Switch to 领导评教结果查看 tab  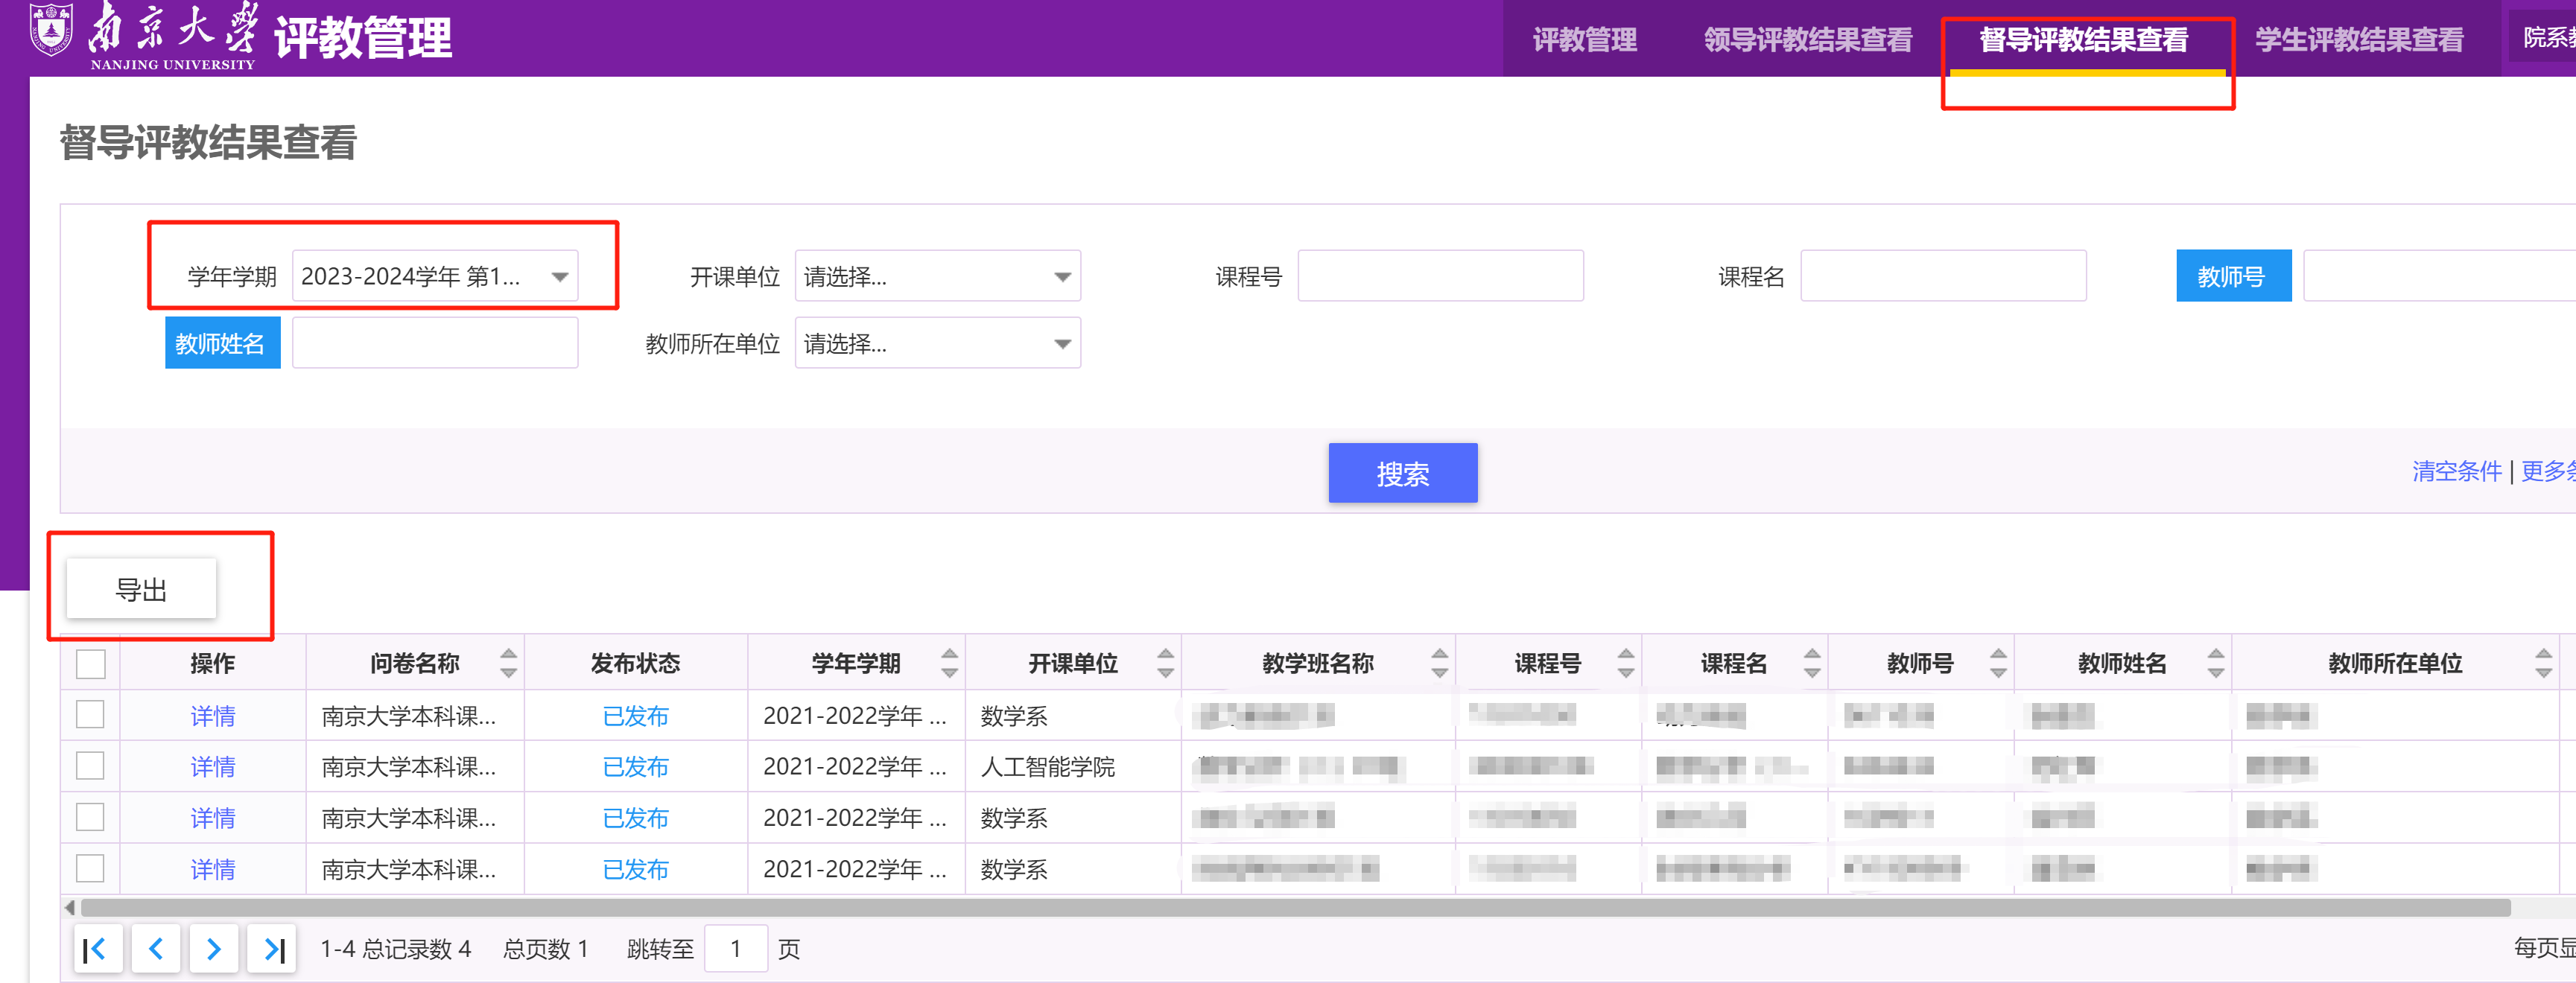1808,40
